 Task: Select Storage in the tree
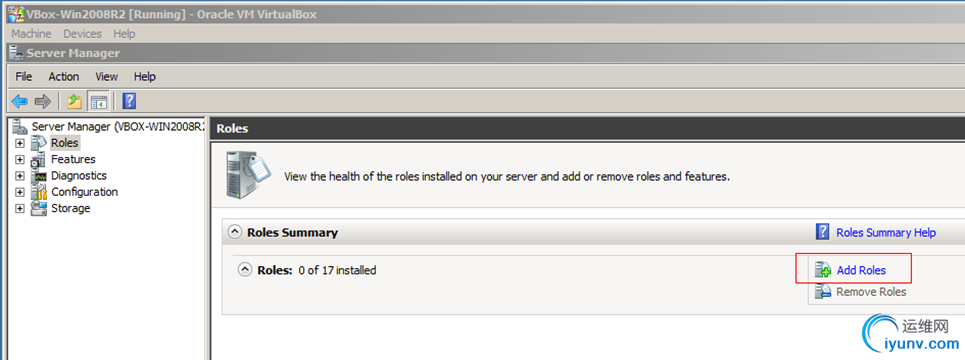tap(71, 209)
